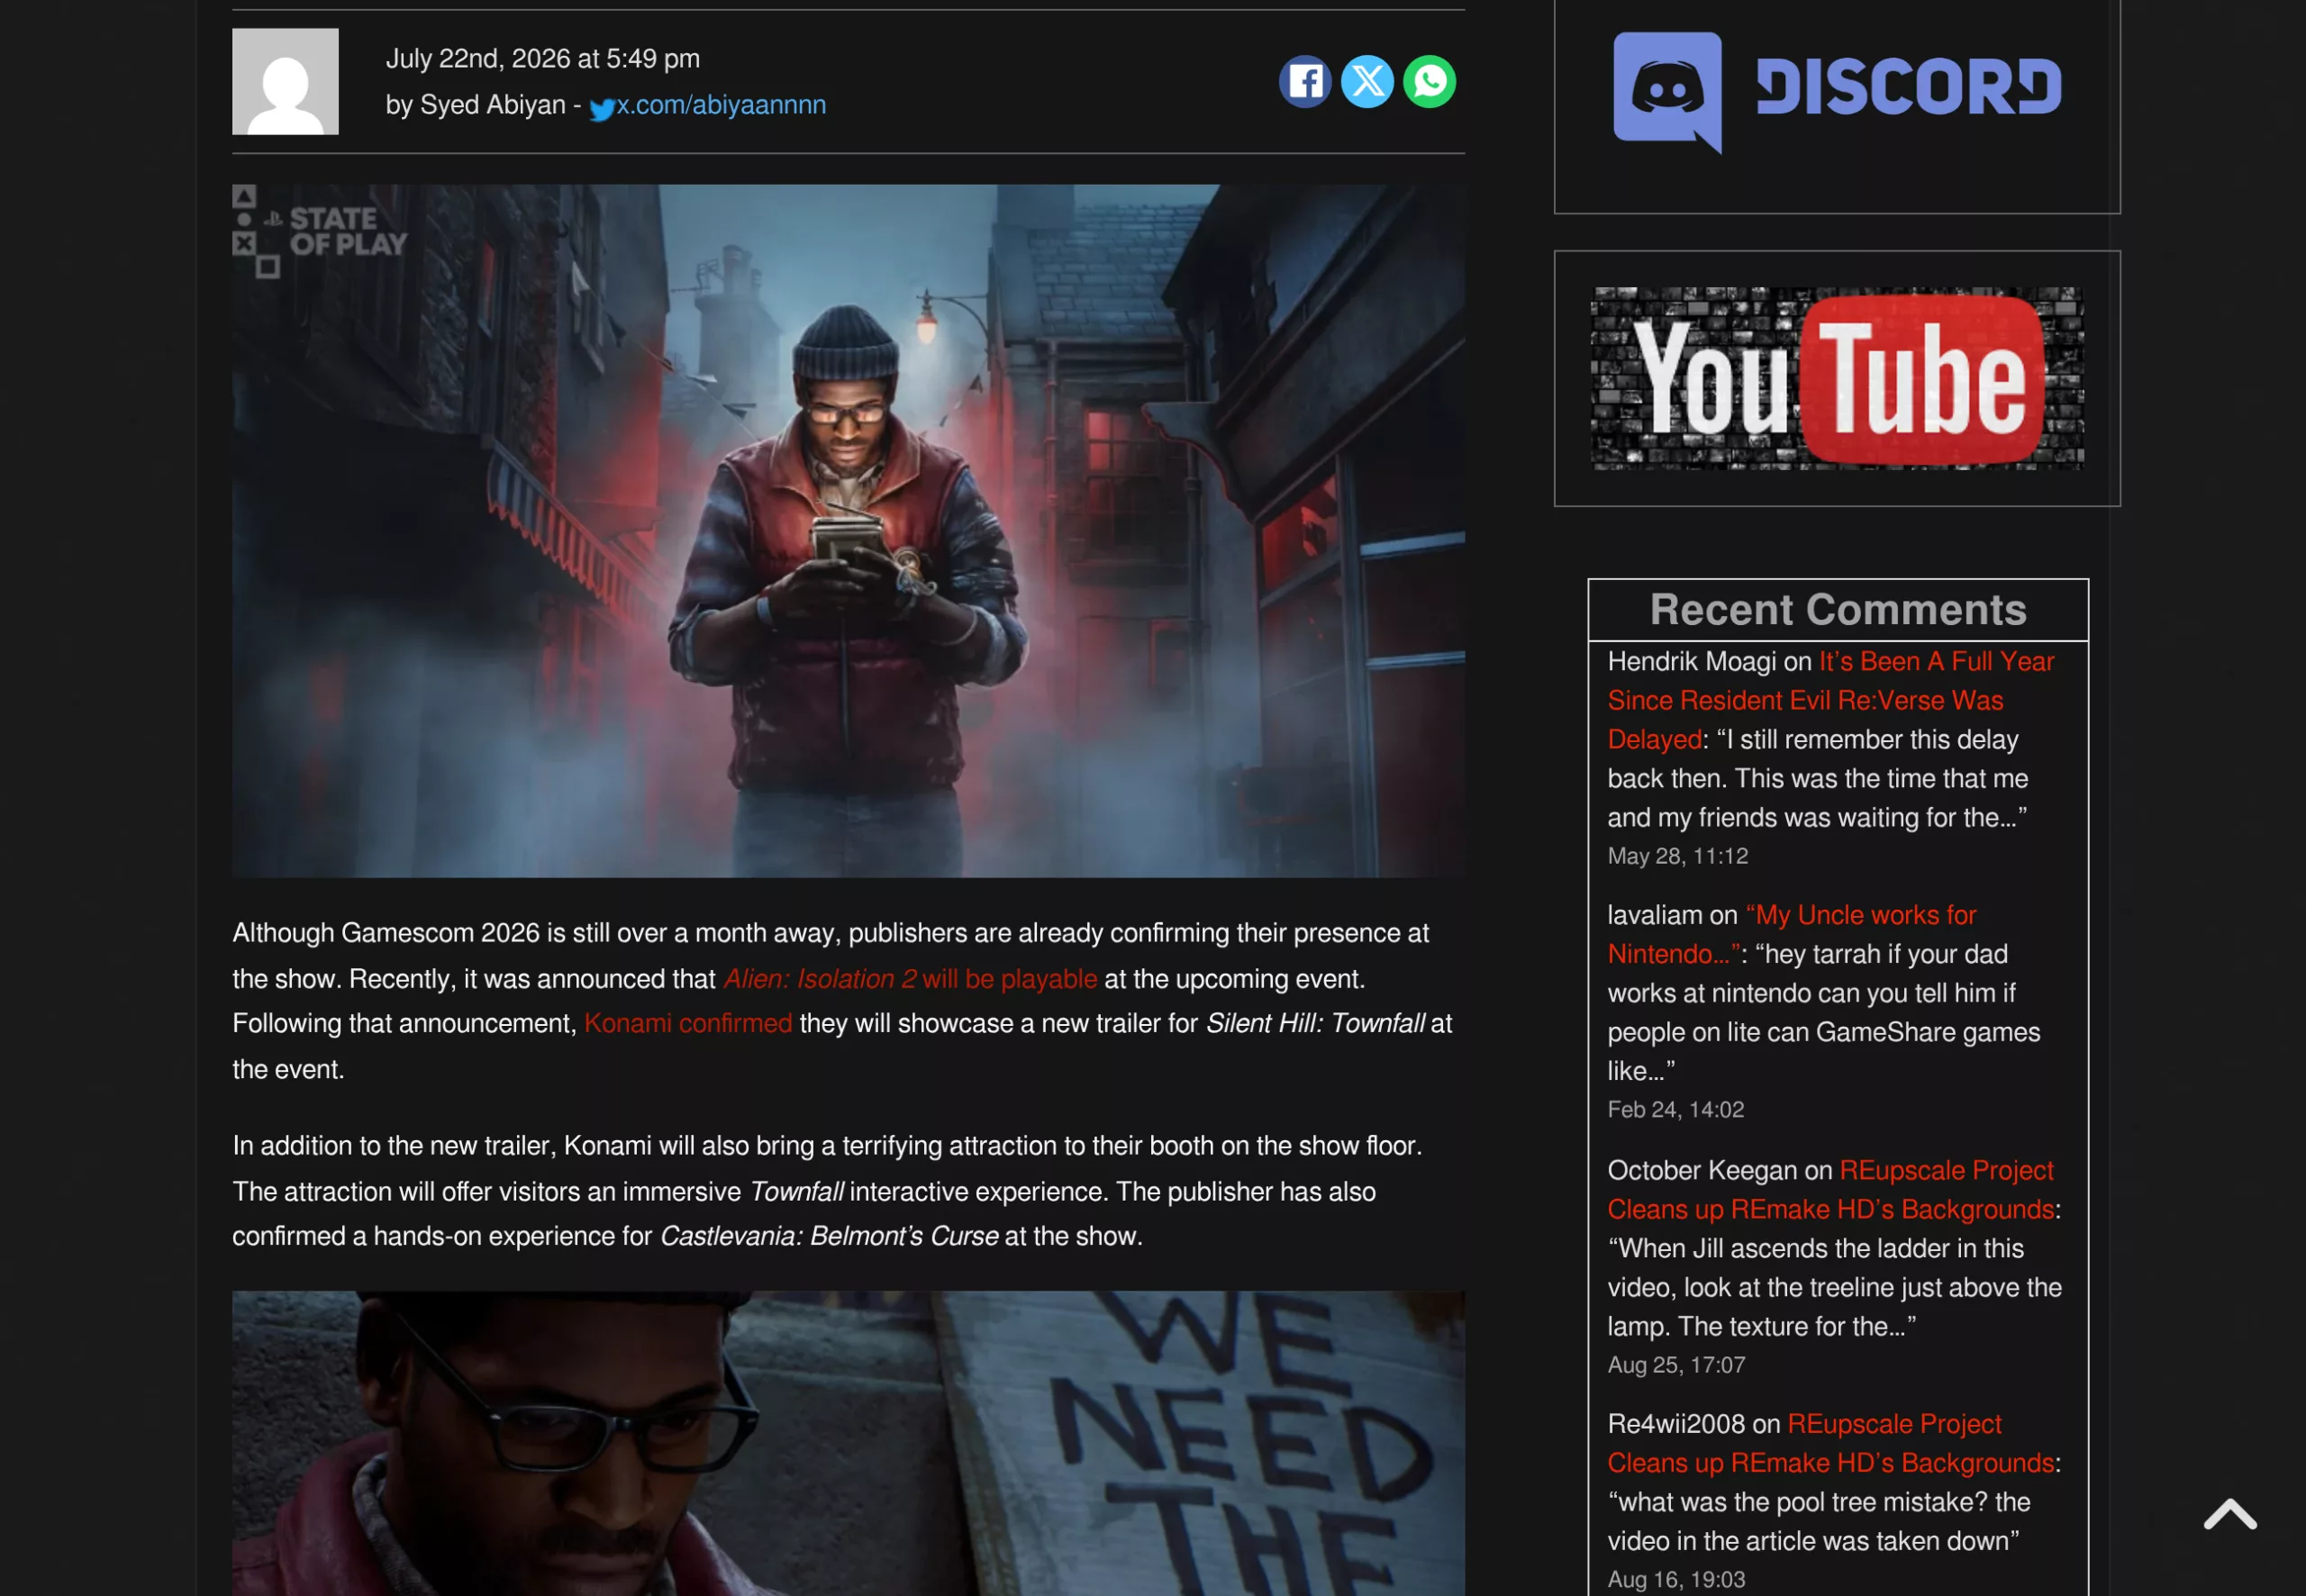This screenshot has width=2306, height=1596.
Task: Open 'Alien: Isolation 2 will be playable' link
Action: (x=910, y=978)
